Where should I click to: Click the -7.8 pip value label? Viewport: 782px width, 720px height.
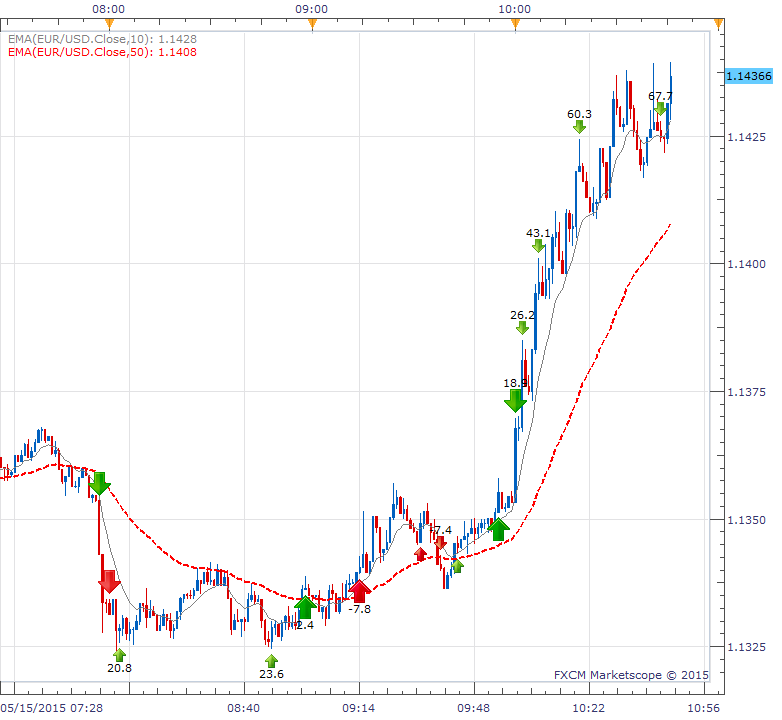coord(360,609)
